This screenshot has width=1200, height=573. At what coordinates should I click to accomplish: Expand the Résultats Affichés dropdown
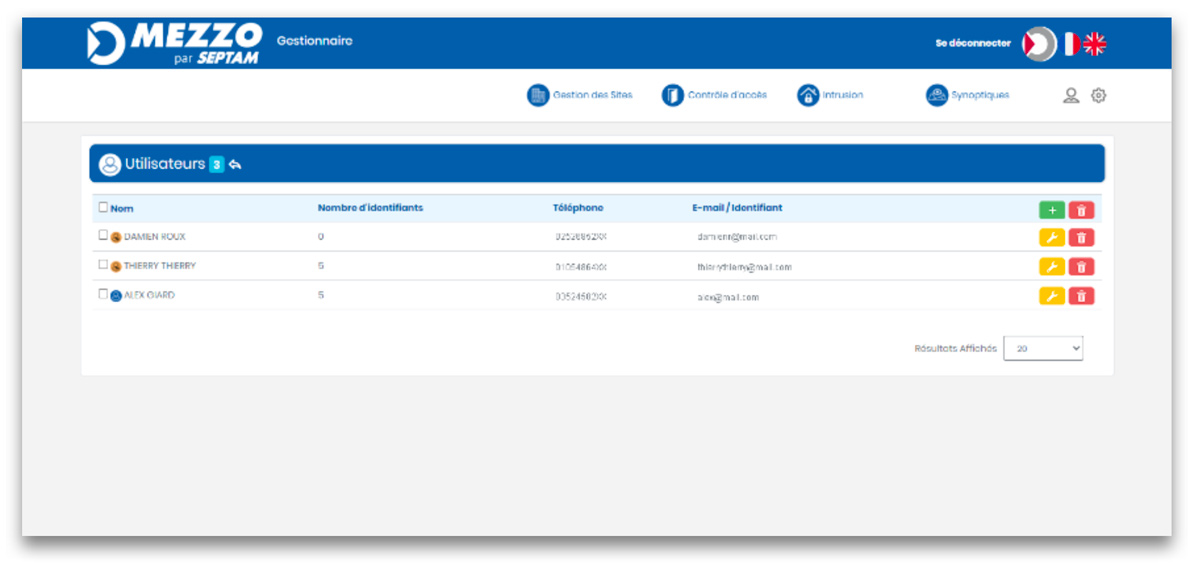click(1042, 348)
